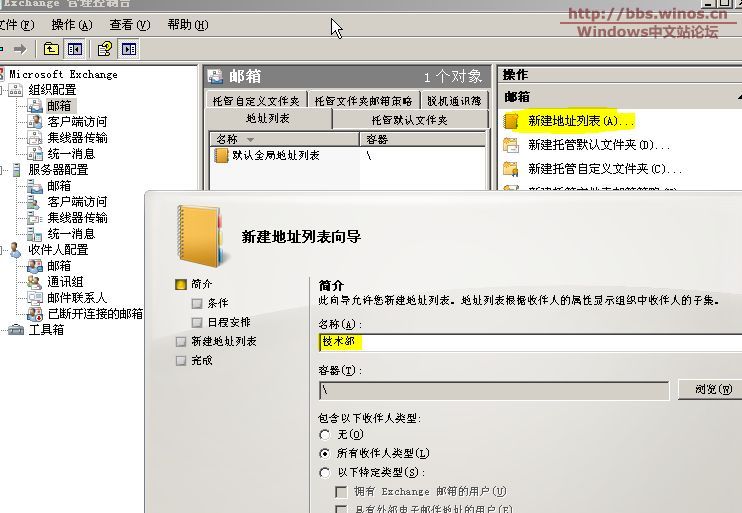Toggle the show/hide console tree toolbar icon
The height and width of the screenshot is (513, 742).
pos(76,48)
